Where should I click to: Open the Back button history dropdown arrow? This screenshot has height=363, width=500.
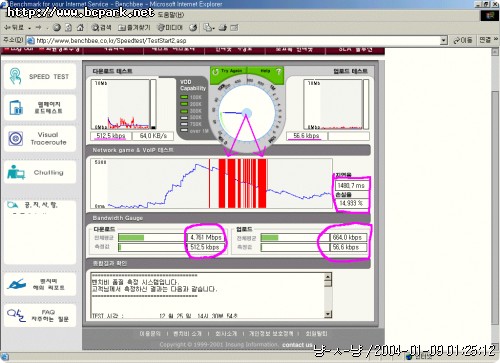30,28
